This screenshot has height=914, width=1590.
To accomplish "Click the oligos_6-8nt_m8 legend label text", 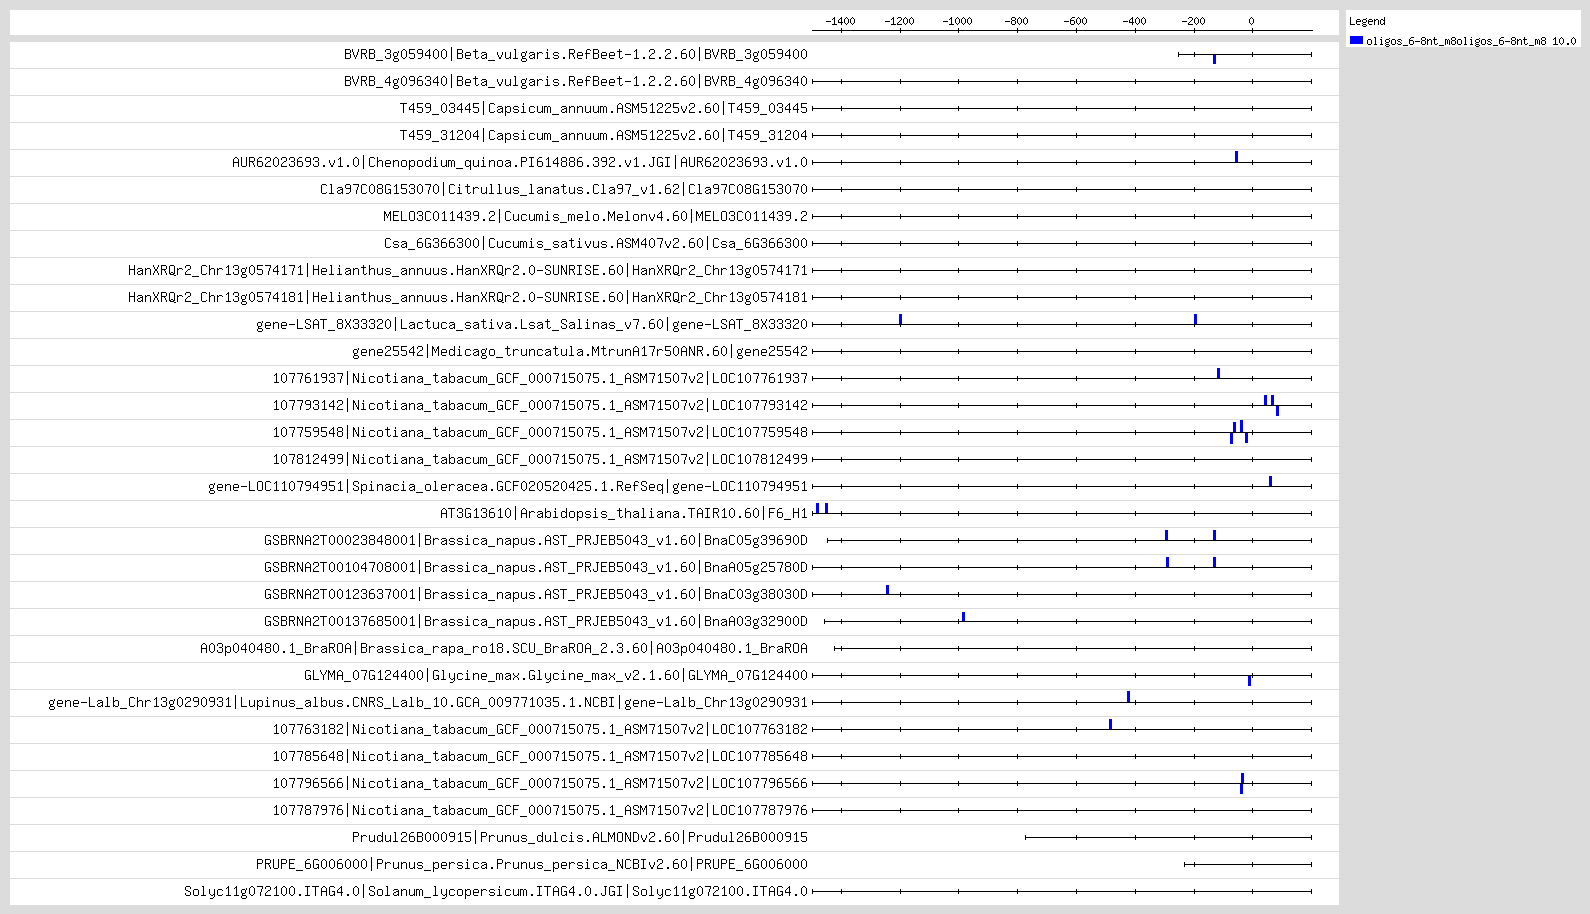I will (1471, 41).
